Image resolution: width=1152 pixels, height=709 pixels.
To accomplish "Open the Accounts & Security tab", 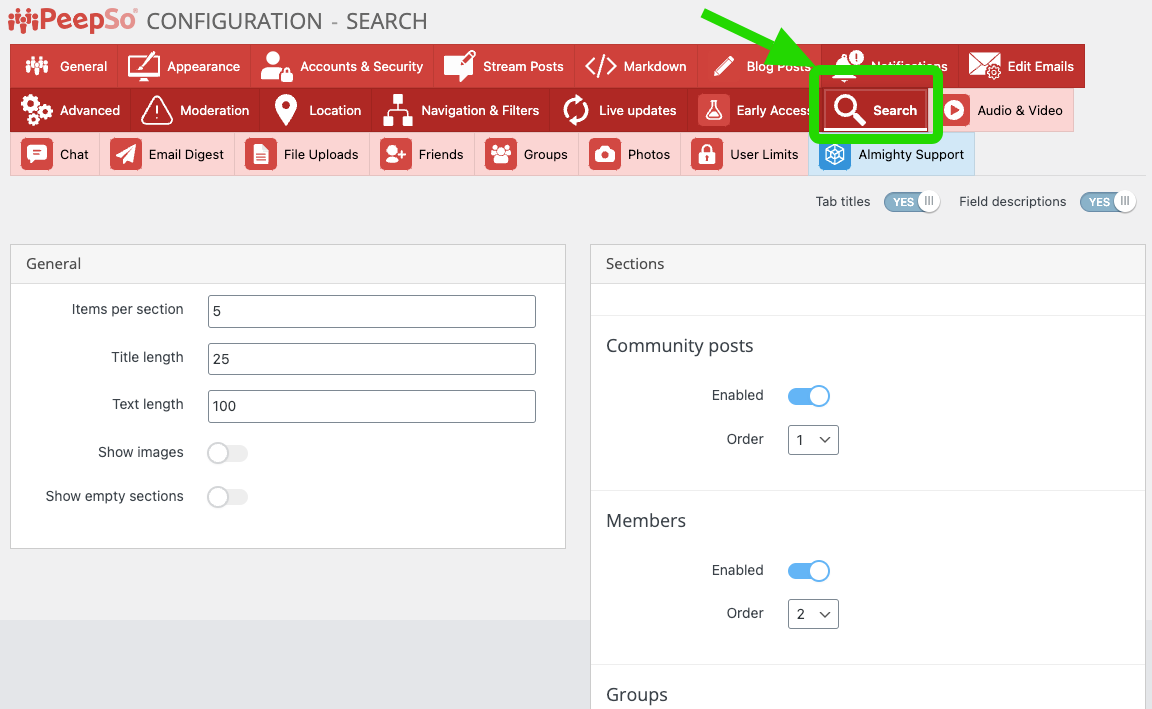I will [x=342, y=66].
